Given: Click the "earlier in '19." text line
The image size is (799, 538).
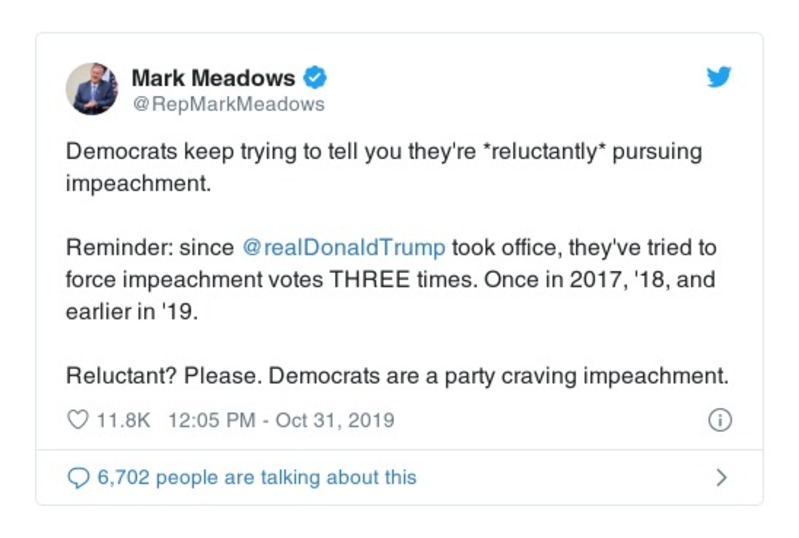Looking at the screenshot, I should [133, 312].
